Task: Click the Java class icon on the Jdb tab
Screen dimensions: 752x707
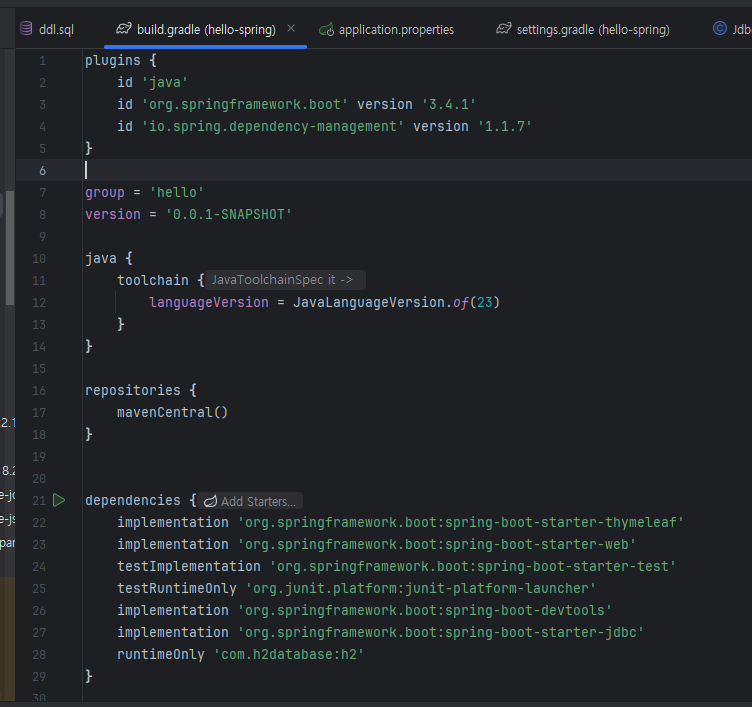Action: 719,29
